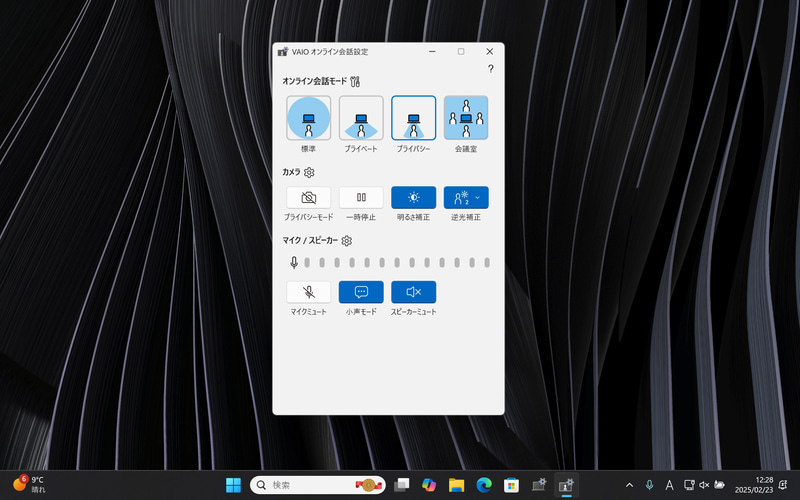Open mic/speaker settings gear
The height and width of the screenshot is (500, 800).
pos(346,241)
